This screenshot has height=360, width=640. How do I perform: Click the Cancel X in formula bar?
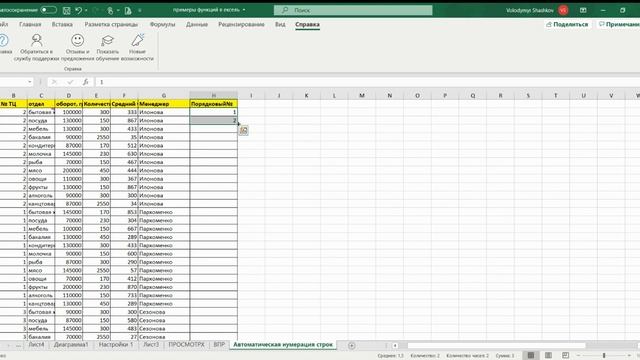(x=53, y=82)
